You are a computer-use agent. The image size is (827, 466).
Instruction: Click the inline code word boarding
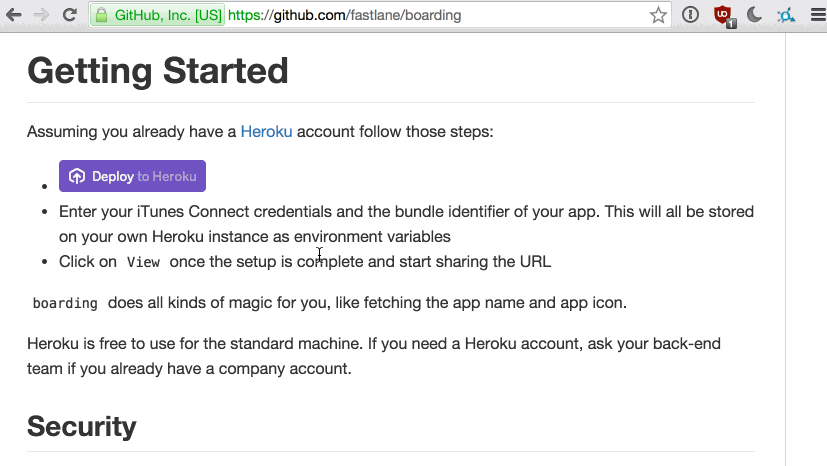click(x=65, y=303)
